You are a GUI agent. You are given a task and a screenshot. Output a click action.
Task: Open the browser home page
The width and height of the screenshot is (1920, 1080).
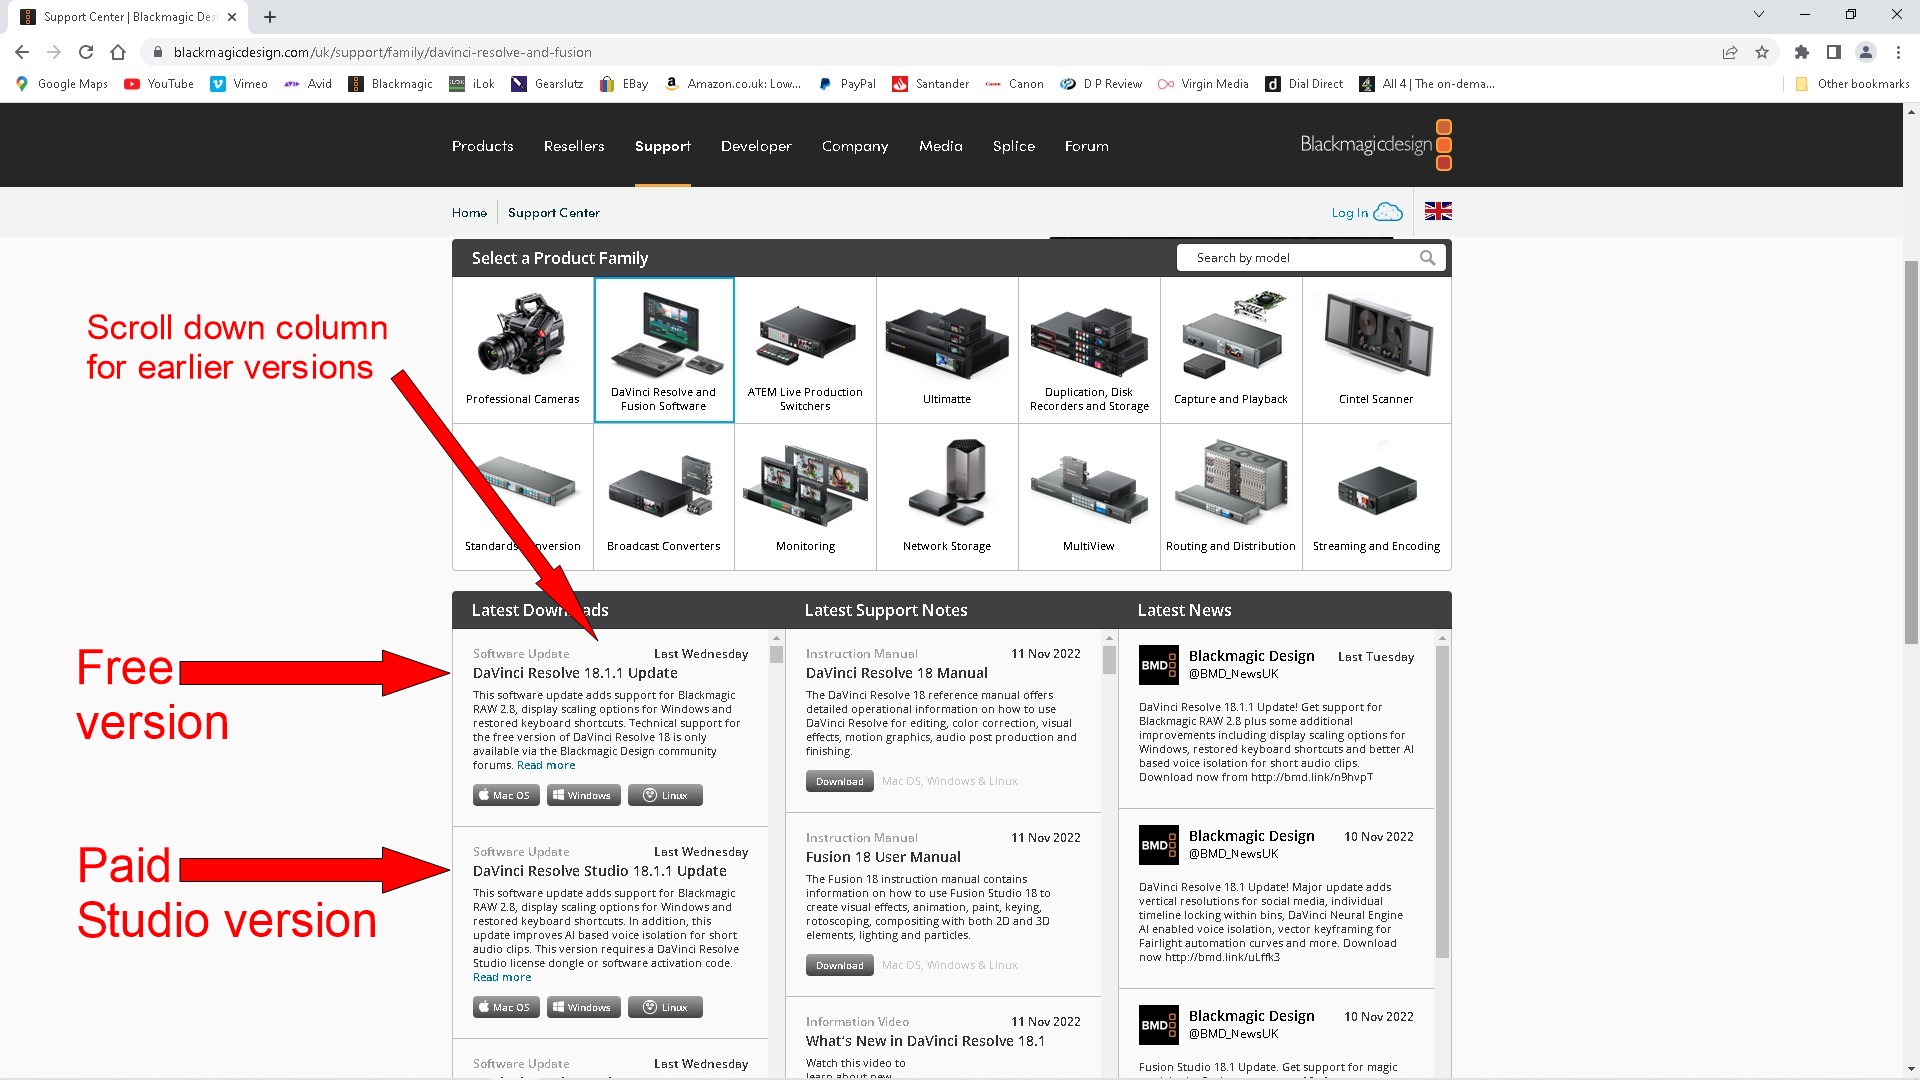click(x=118, y=52)
